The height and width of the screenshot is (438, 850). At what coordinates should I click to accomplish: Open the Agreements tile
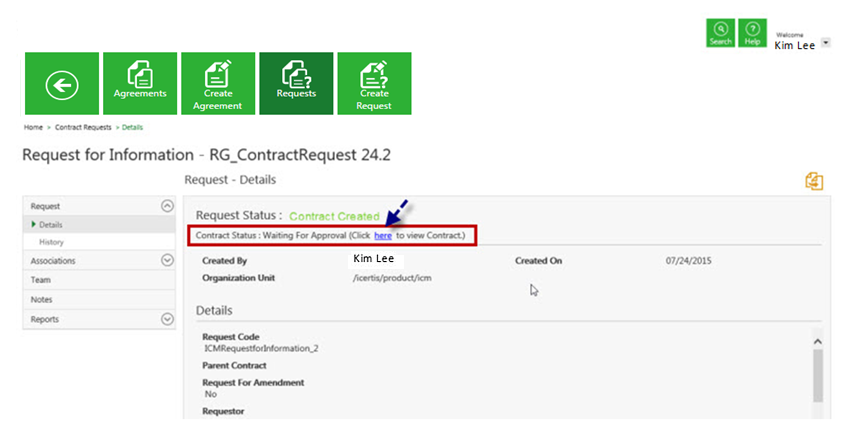(140, 83)
